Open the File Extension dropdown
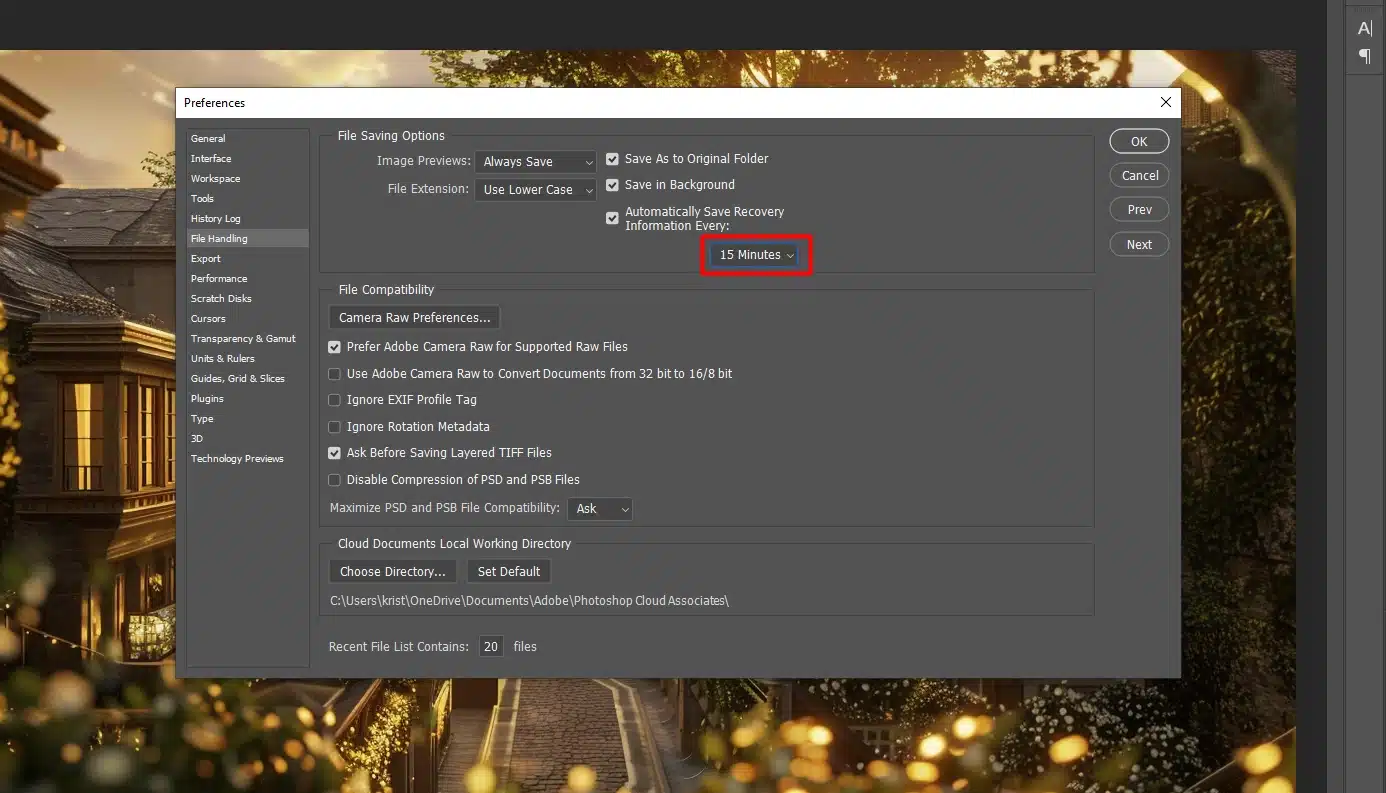 535,190
